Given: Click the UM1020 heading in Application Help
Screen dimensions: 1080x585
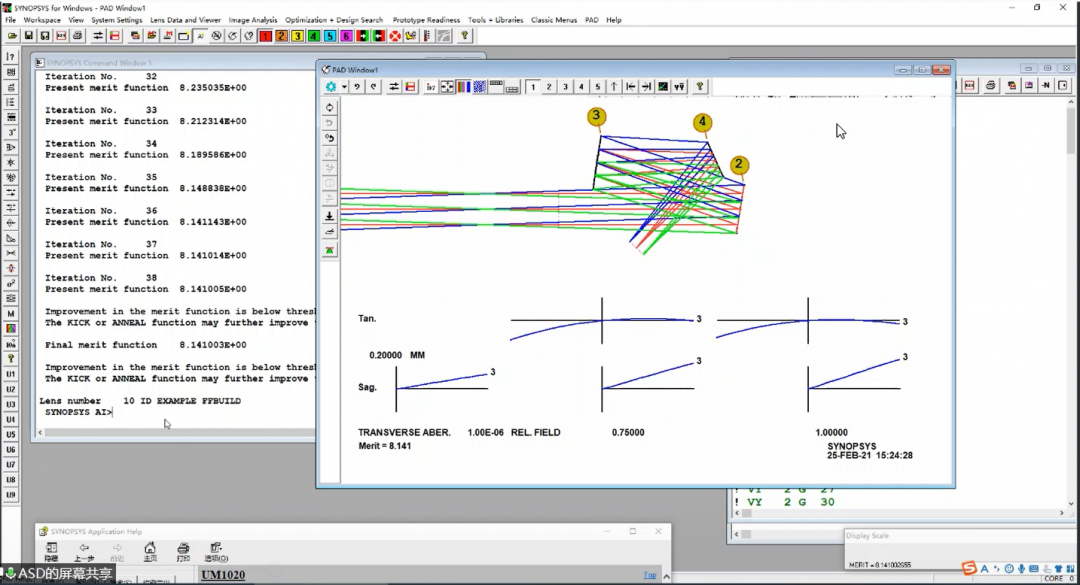Looking at the screenshot, I should click(223, 575).
